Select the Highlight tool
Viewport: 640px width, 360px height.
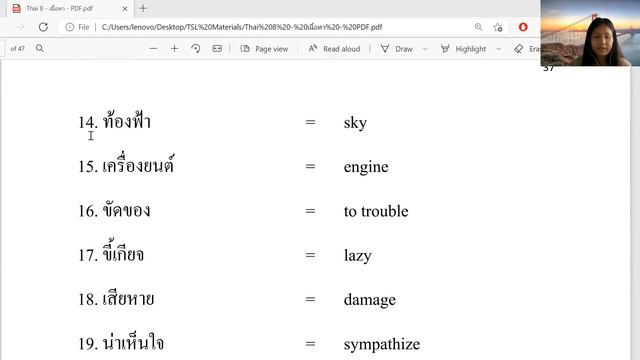pos(463,49)
